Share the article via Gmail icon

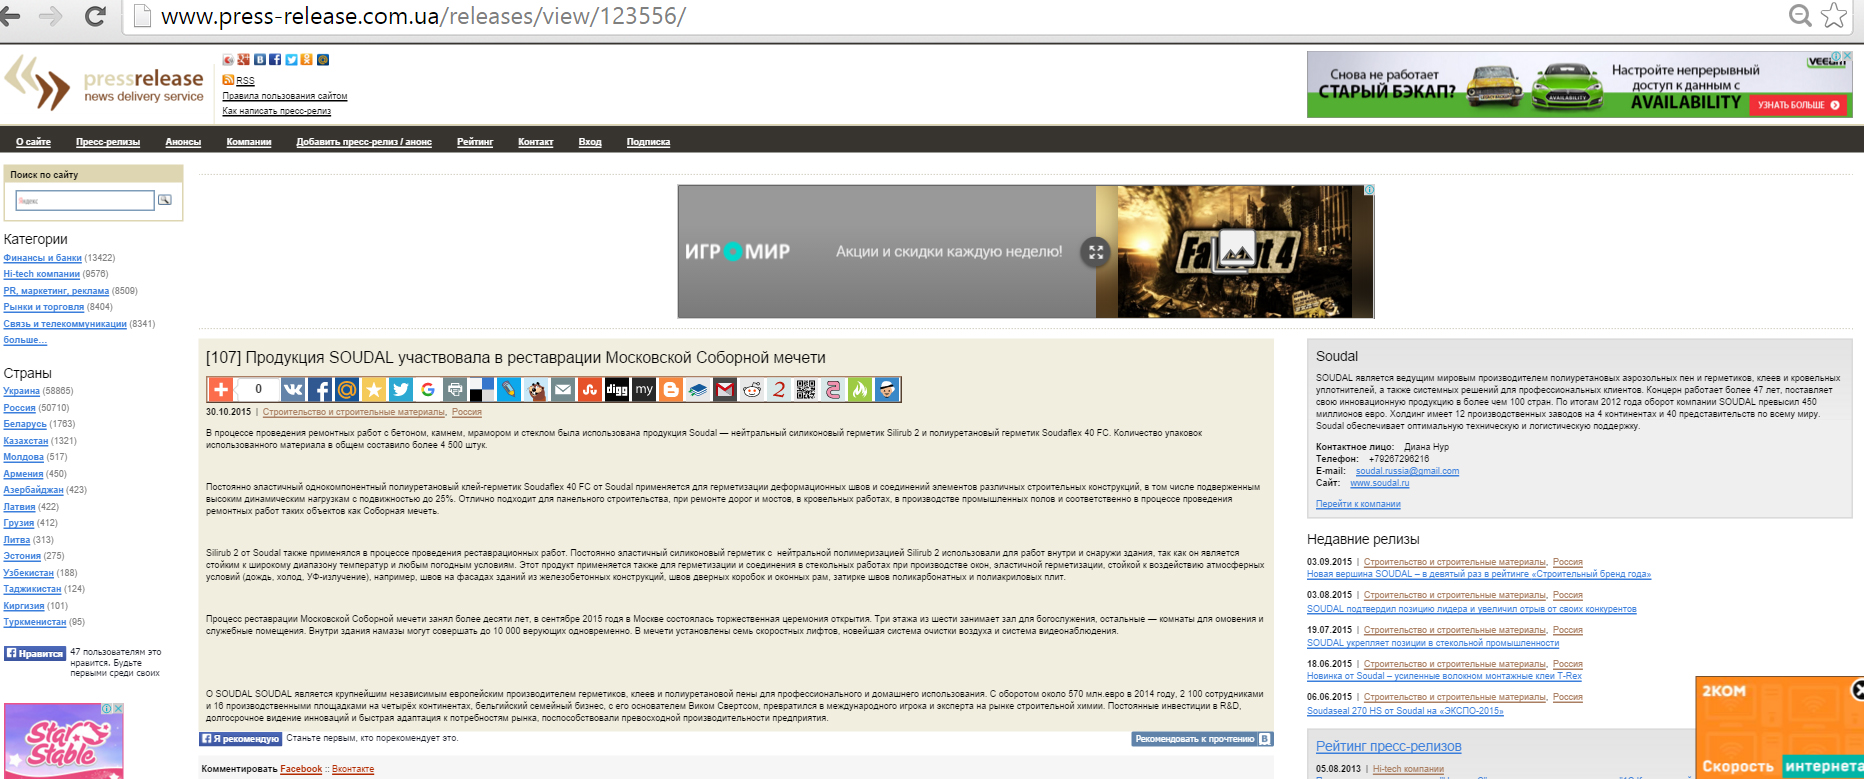point(725,389)
